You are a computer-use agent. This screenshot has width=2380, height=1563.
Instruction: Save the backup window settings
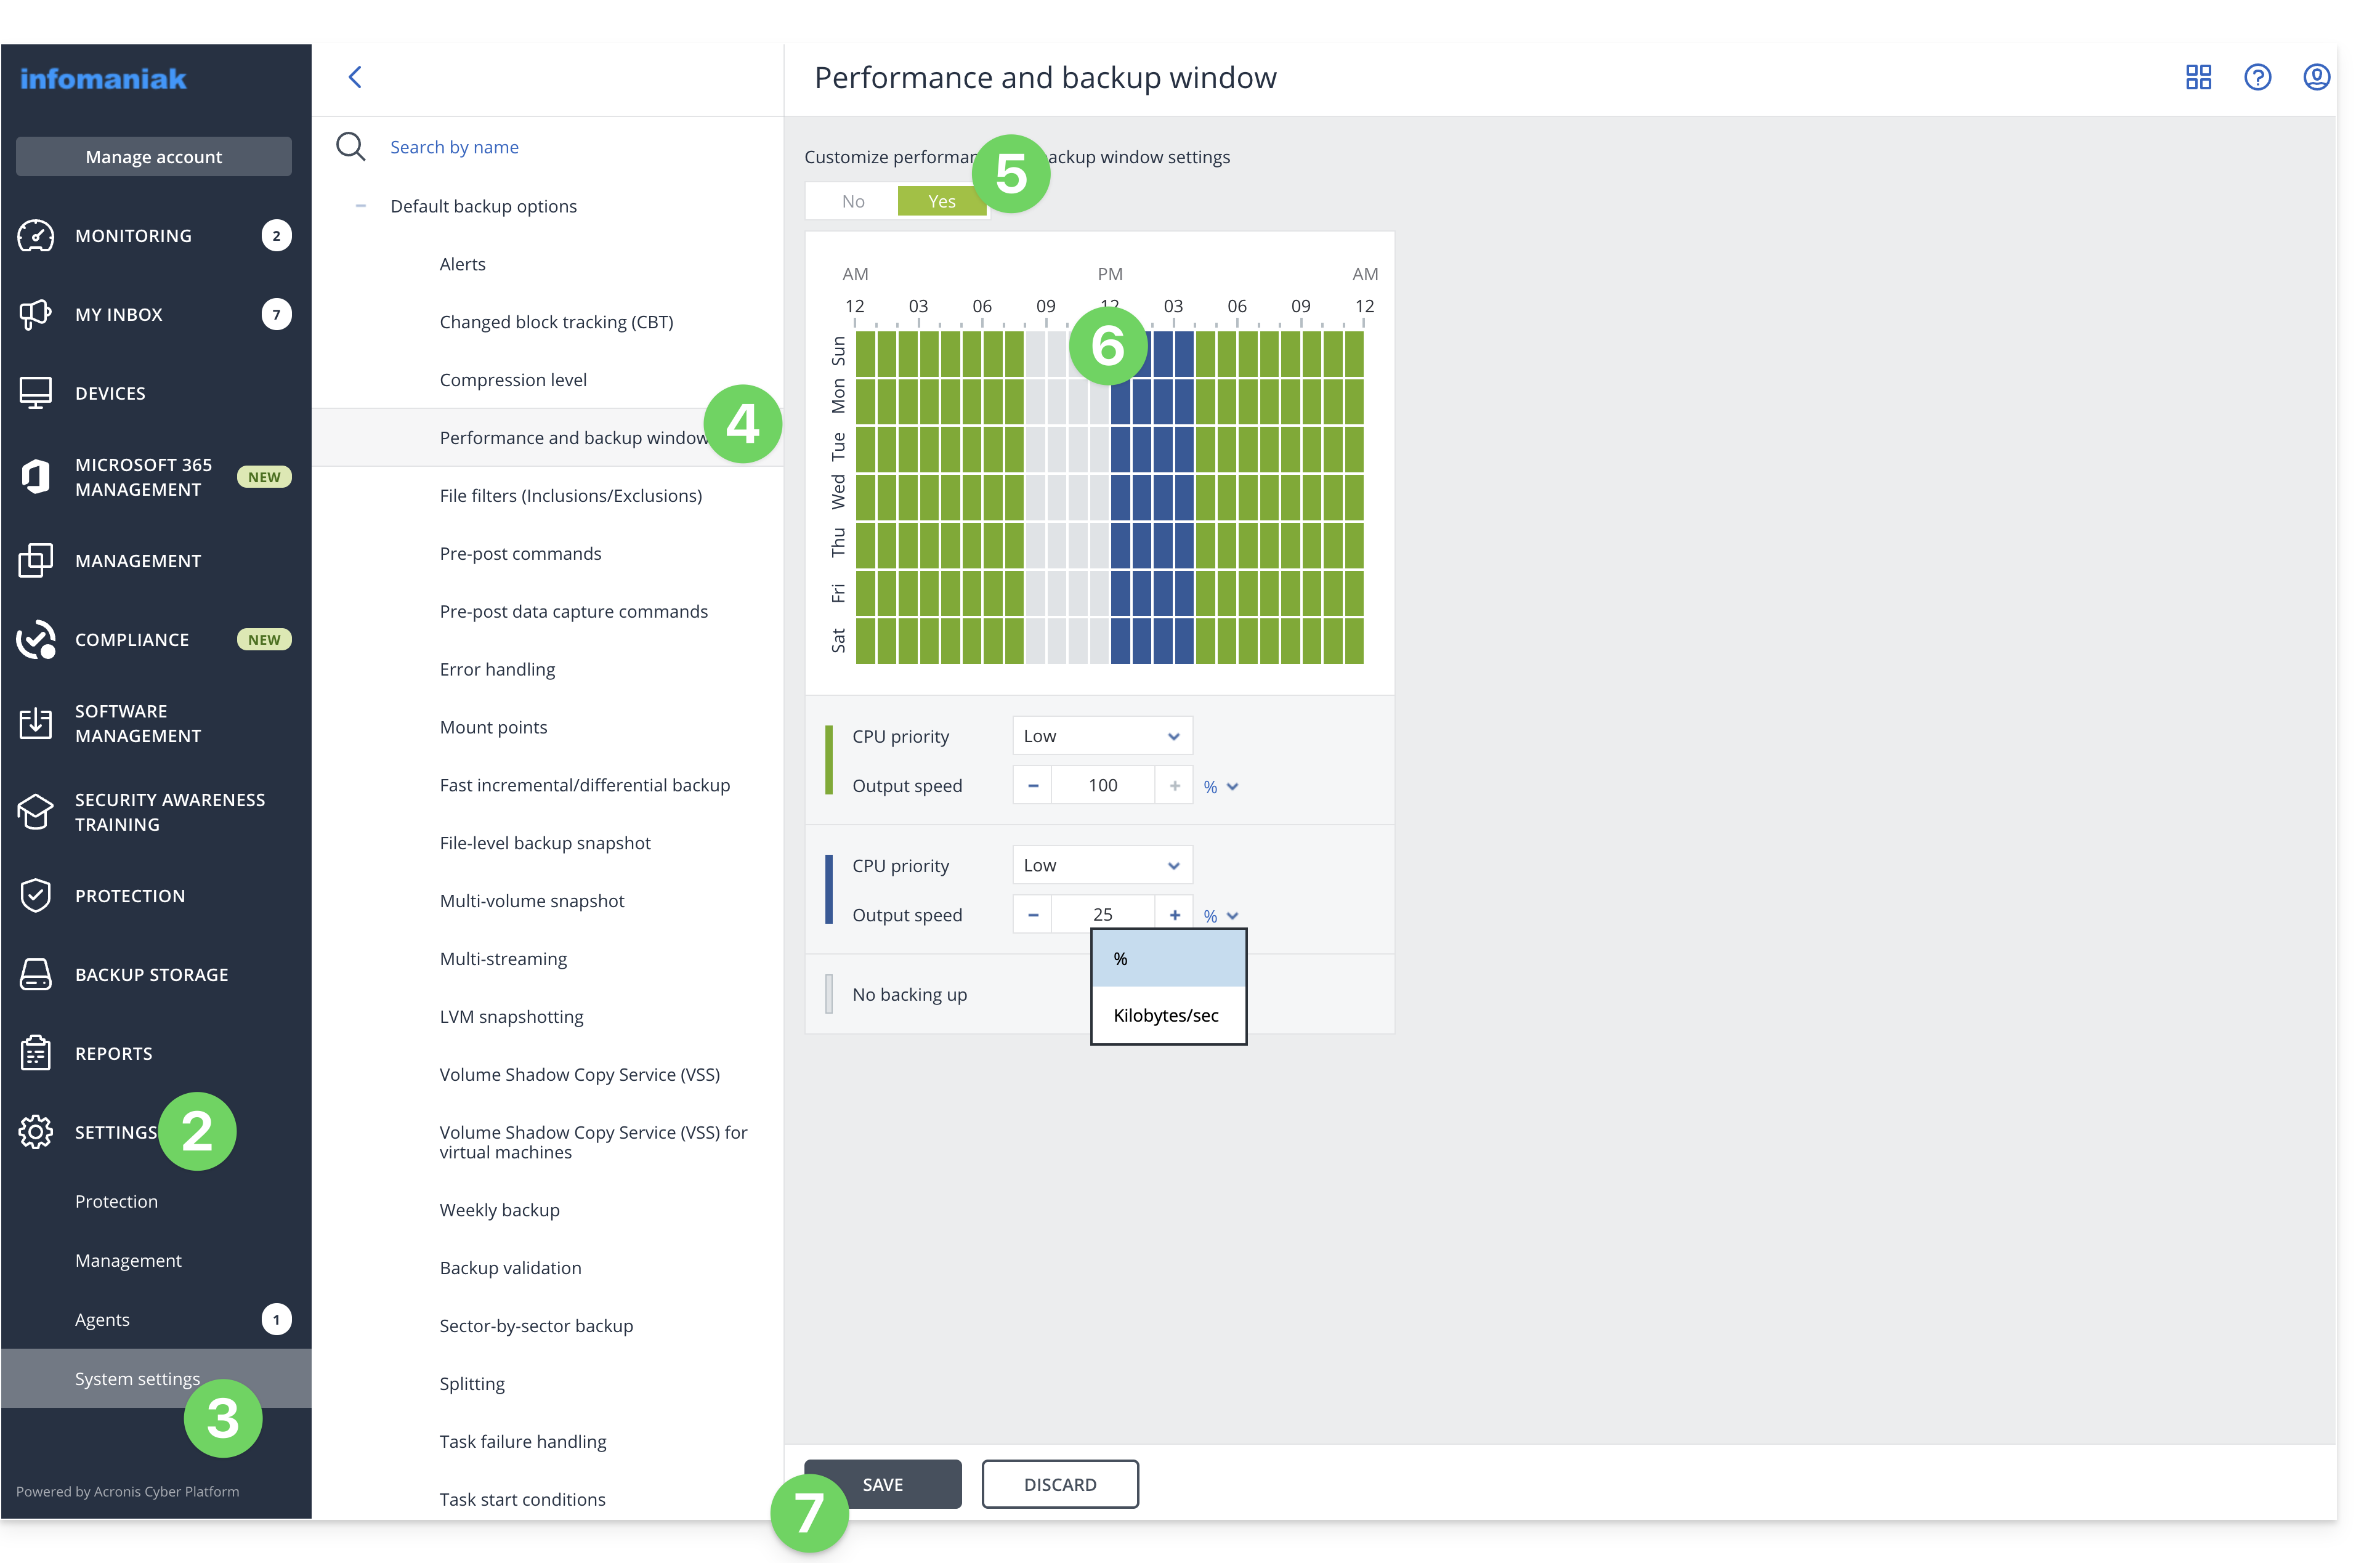tap(882, 1484)
